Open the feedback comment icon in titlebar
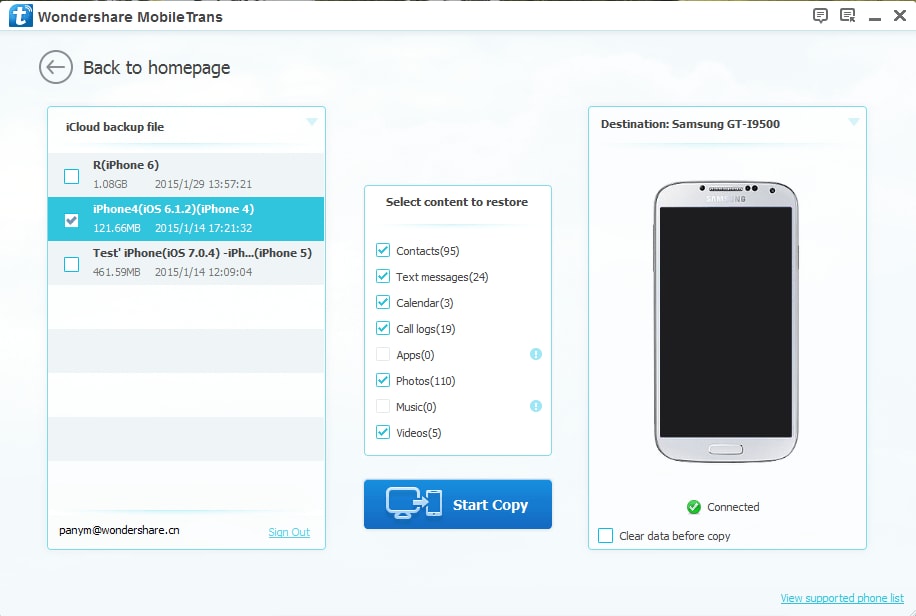 (820, 15)
